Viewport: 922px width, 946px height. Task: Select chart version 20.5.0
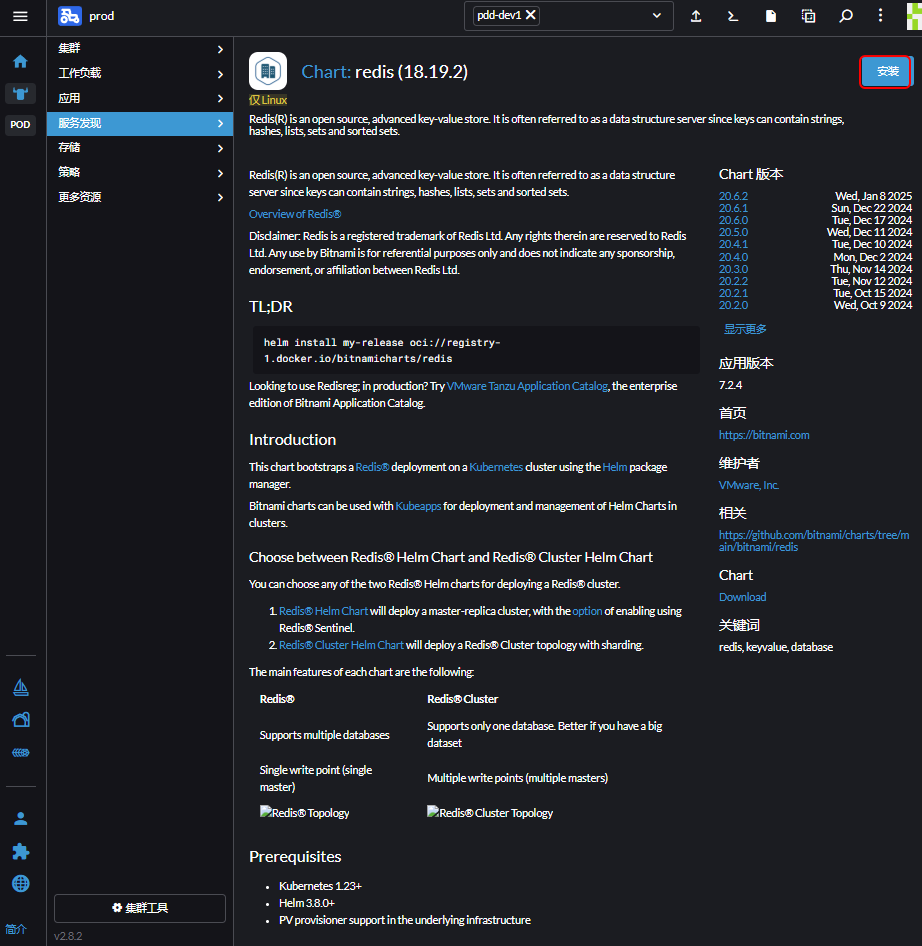[733, 232]
